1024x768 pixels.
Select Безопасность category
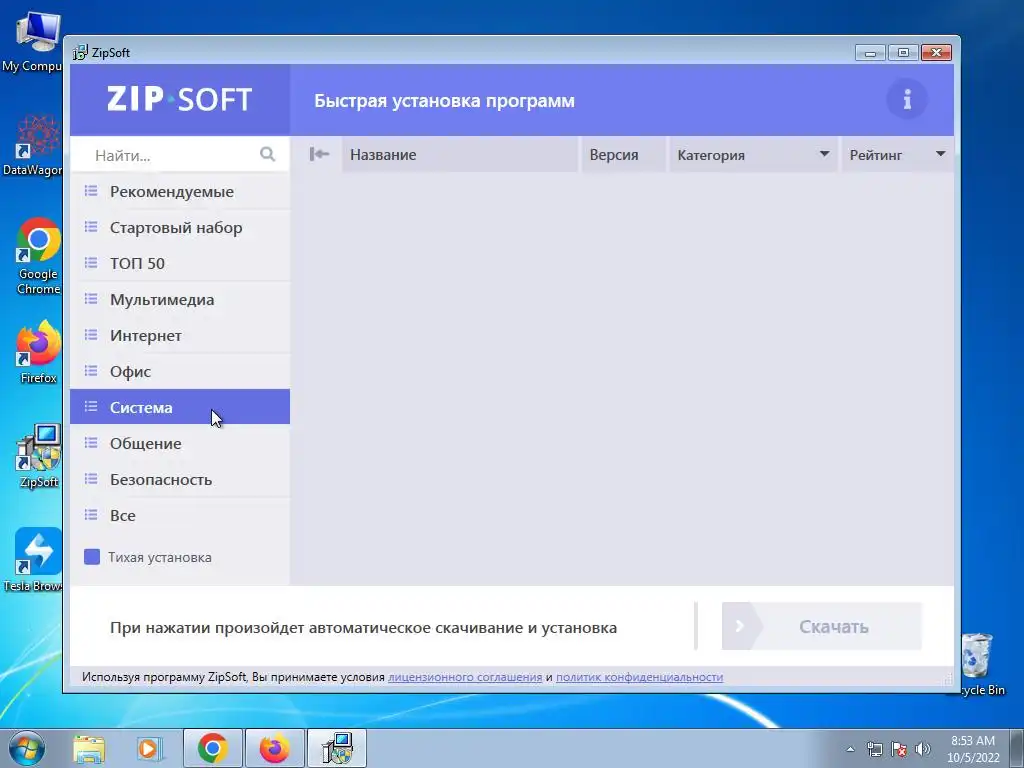180,479
